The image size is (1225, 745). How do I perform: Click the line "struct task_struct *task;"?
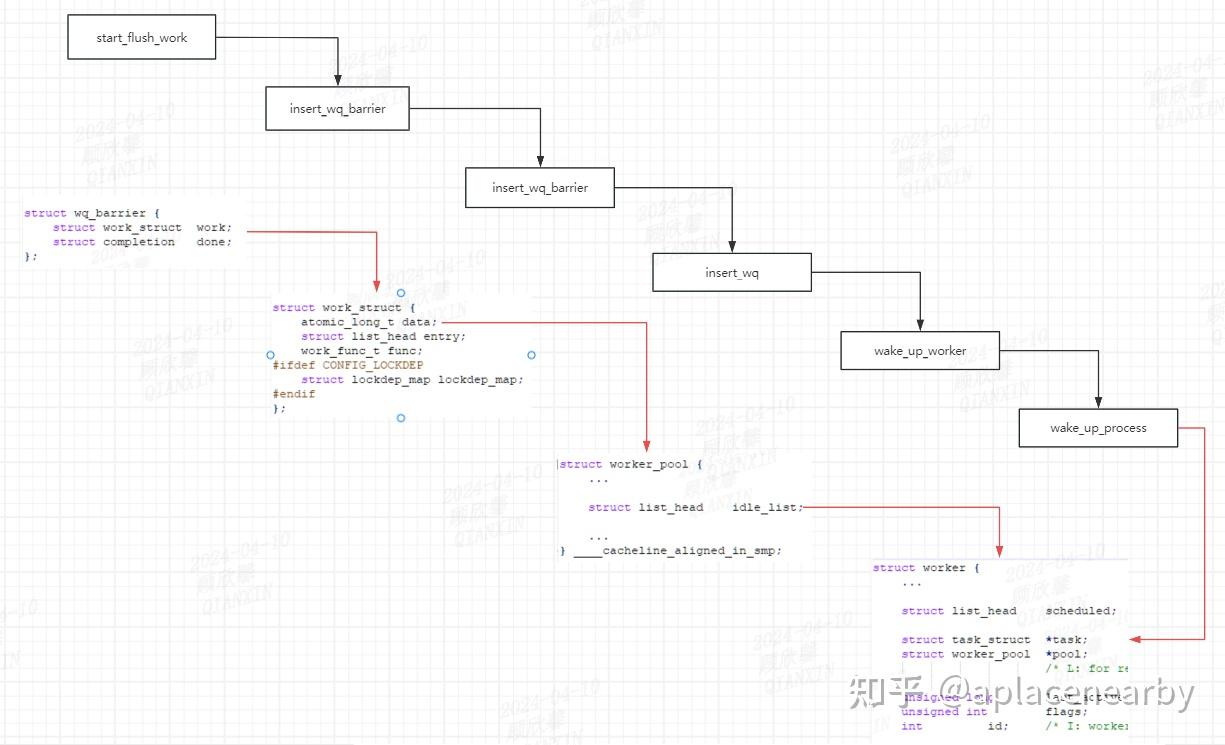click(x=995, y=640)
